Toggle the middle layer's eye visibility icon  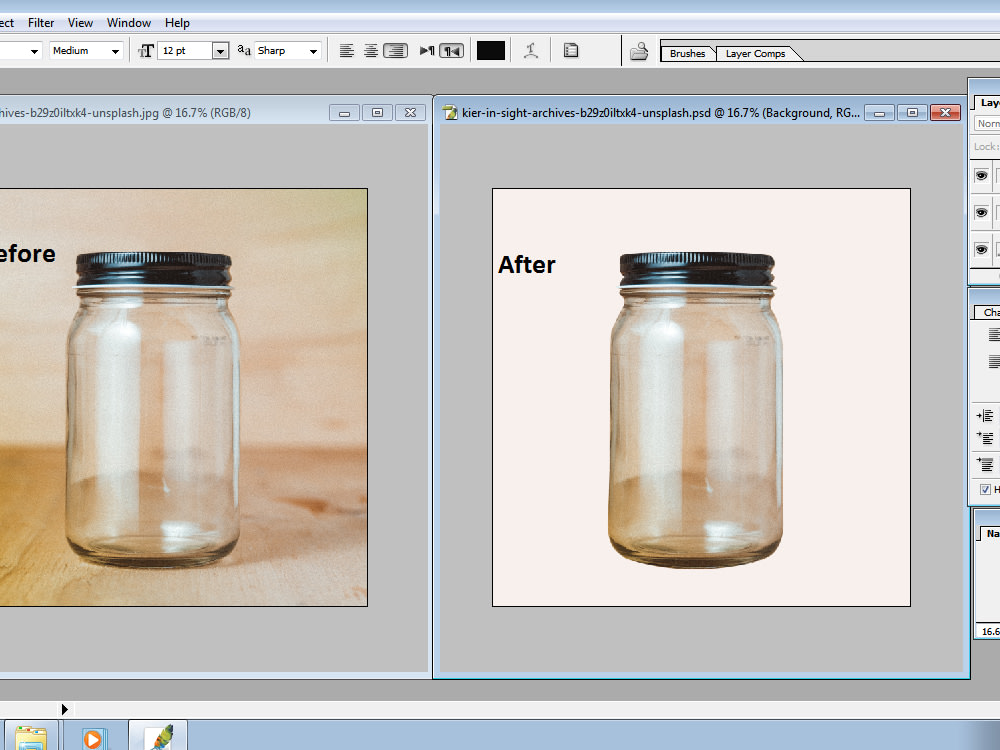point(982,212)
